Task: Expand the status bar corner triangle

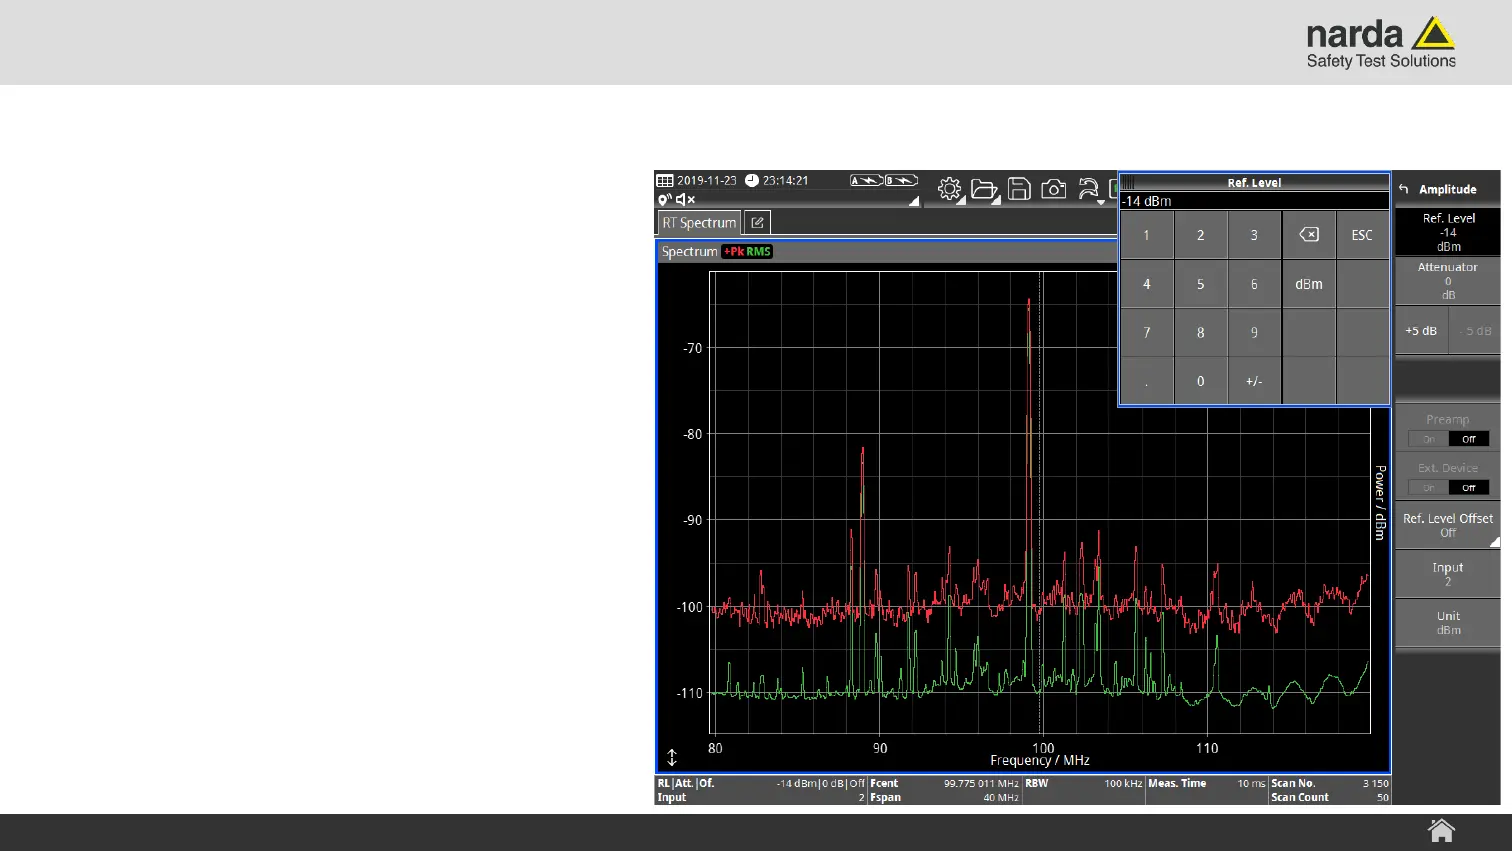Action: [913, 202]
